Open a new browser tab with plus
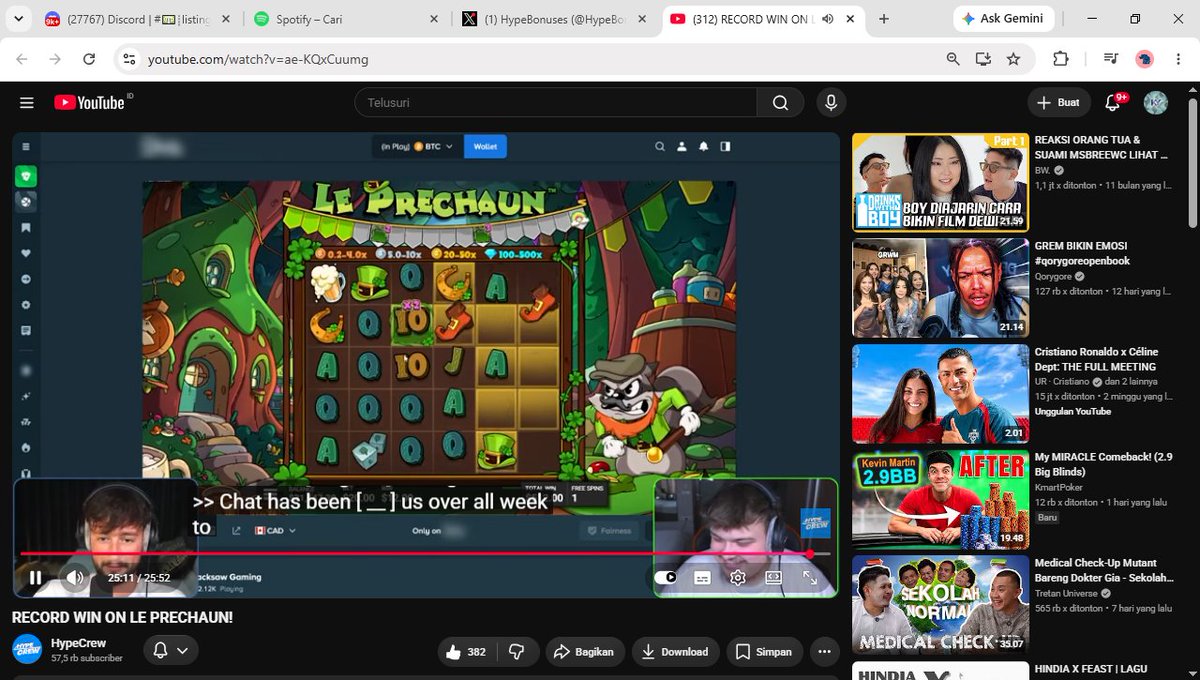Image resolution: width=1200 pixels, height=680 pixels. (884, 19)
